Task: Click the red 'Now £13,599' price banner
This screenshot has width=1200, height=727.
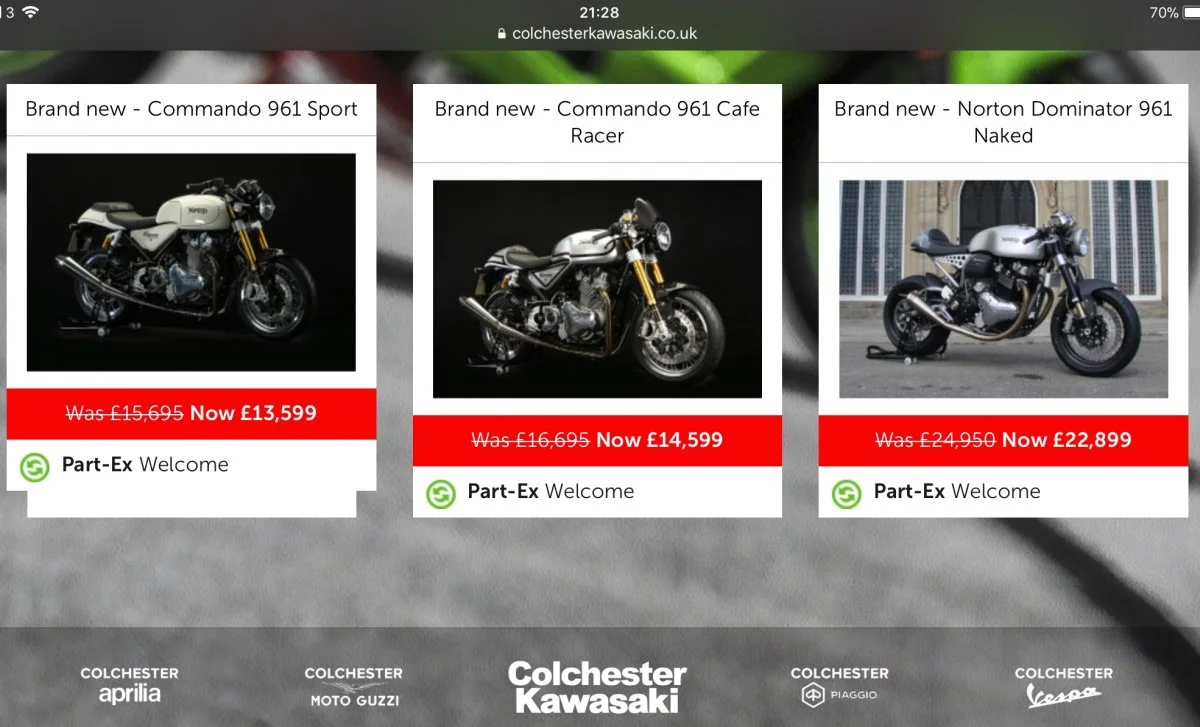Action: 191,413
